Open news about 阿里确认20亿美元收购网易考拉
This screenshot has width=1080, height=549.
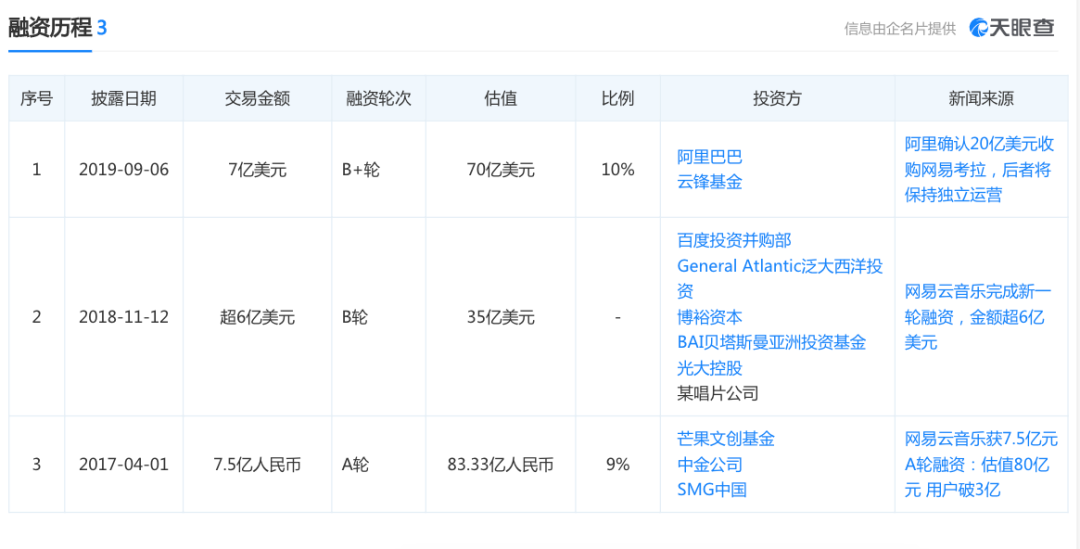pyautogui.click(x=978, y=169)
